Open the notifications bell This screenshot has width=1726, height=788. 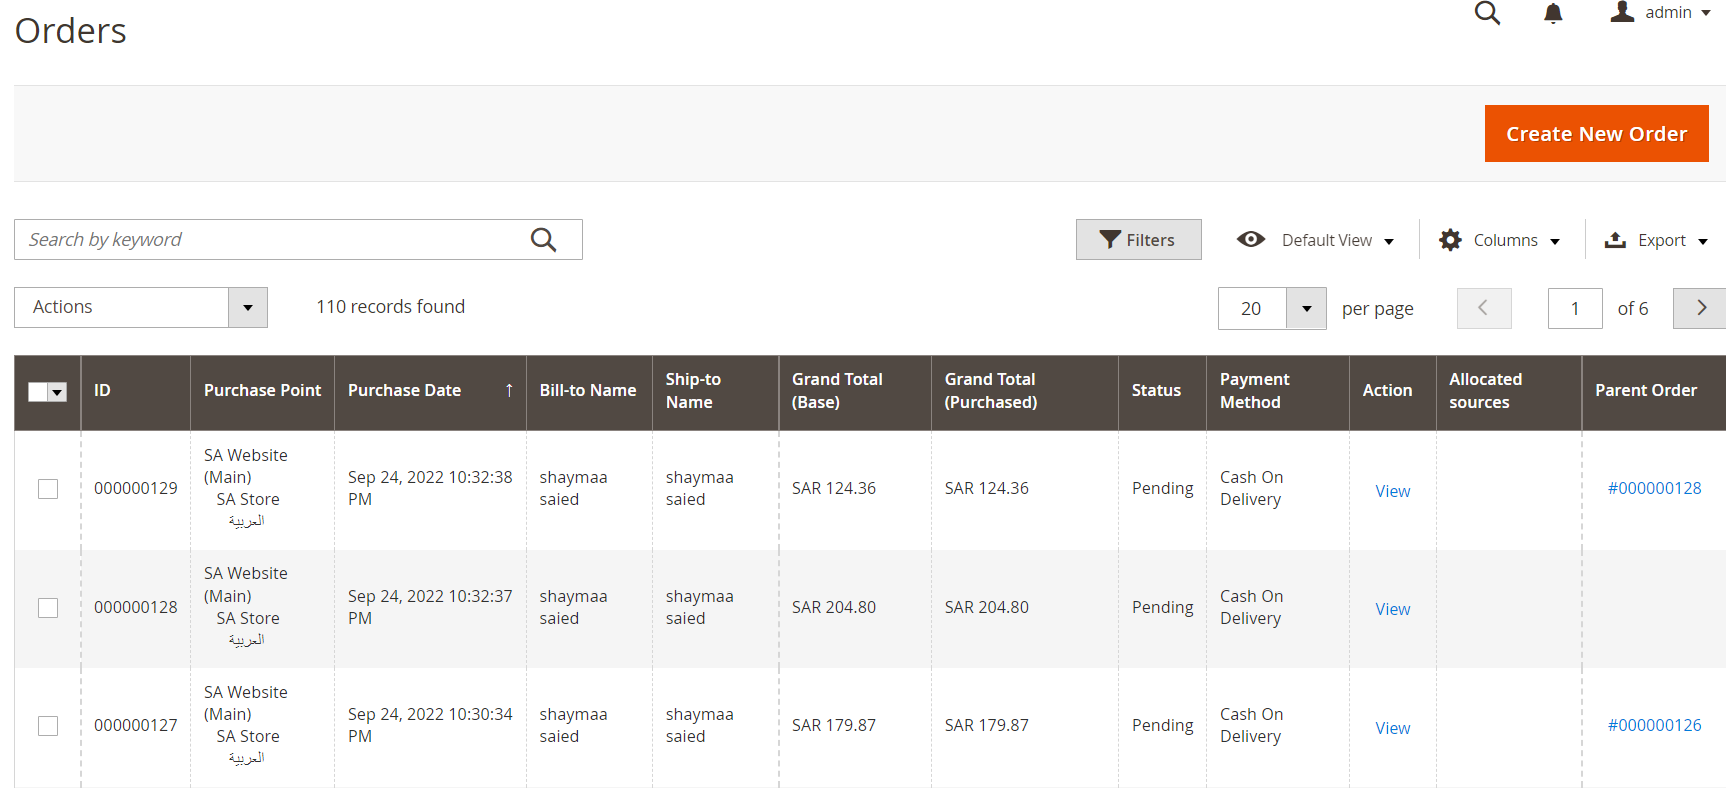1552,13
